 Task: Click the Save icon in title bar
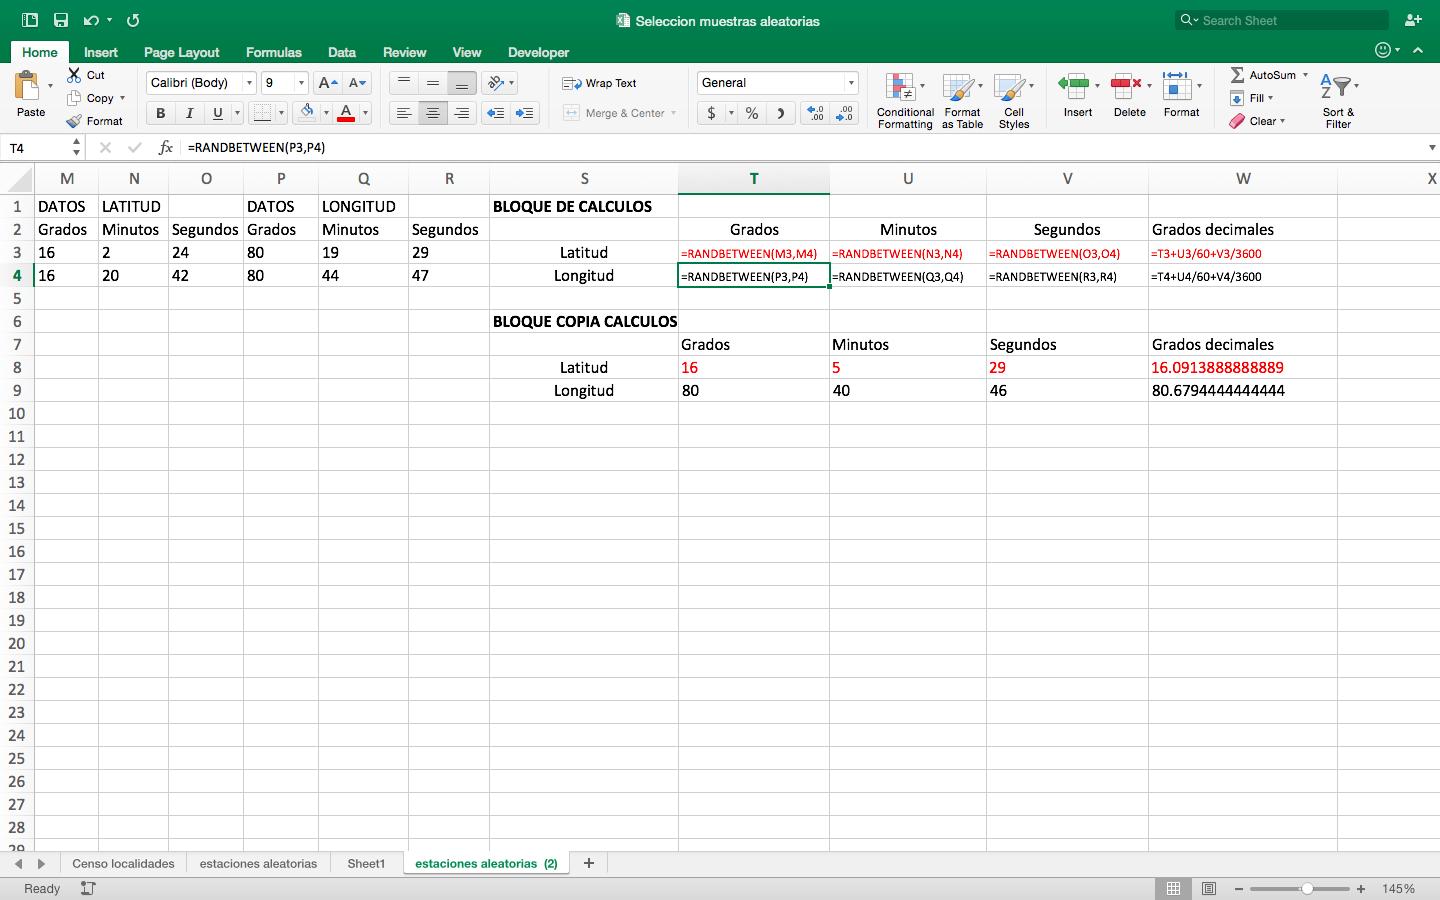click(x=61, y=20)
